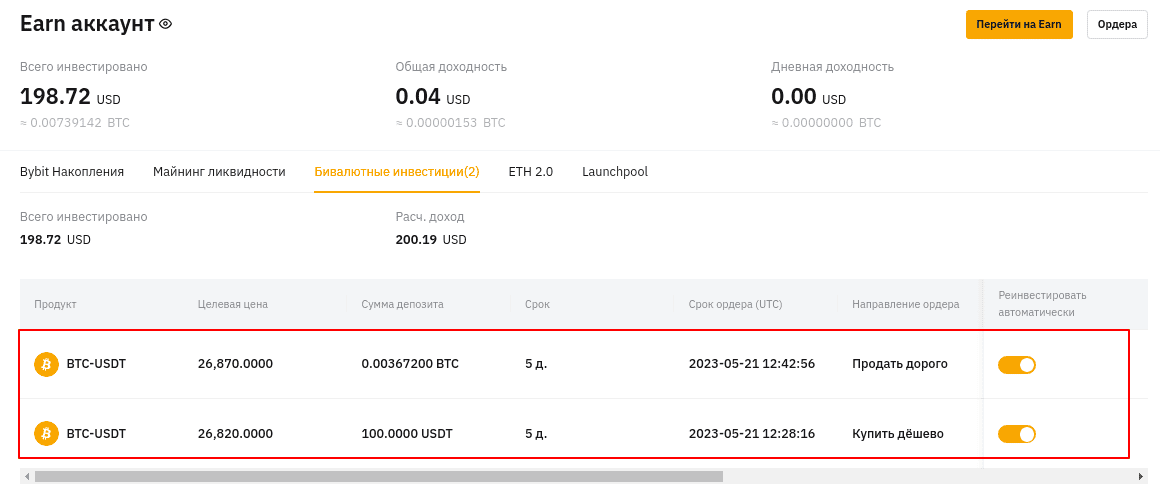
Task: Click the 2023-05-21 12:42:56 order time
Action: [x=752, y=364]
